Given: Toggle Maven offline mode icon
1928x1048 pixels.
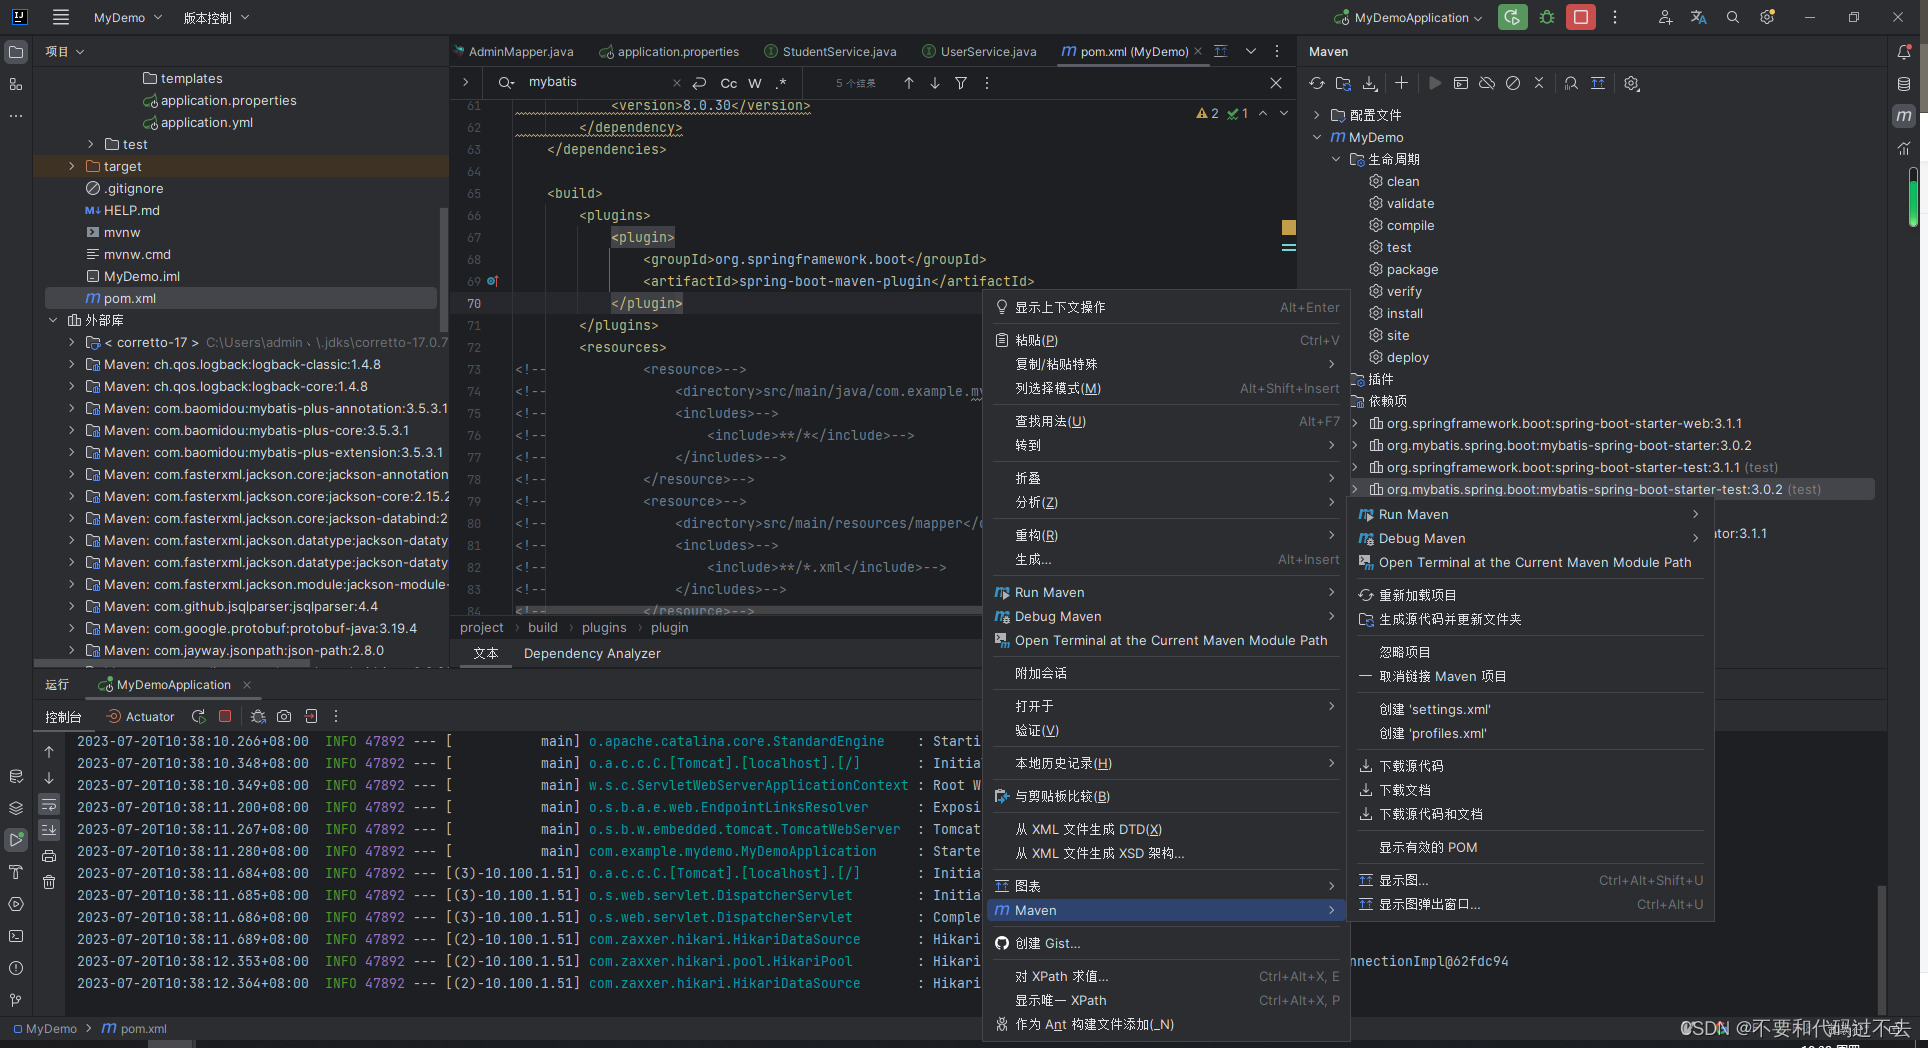Looking at the screenshot, I should click(1486, 84).
